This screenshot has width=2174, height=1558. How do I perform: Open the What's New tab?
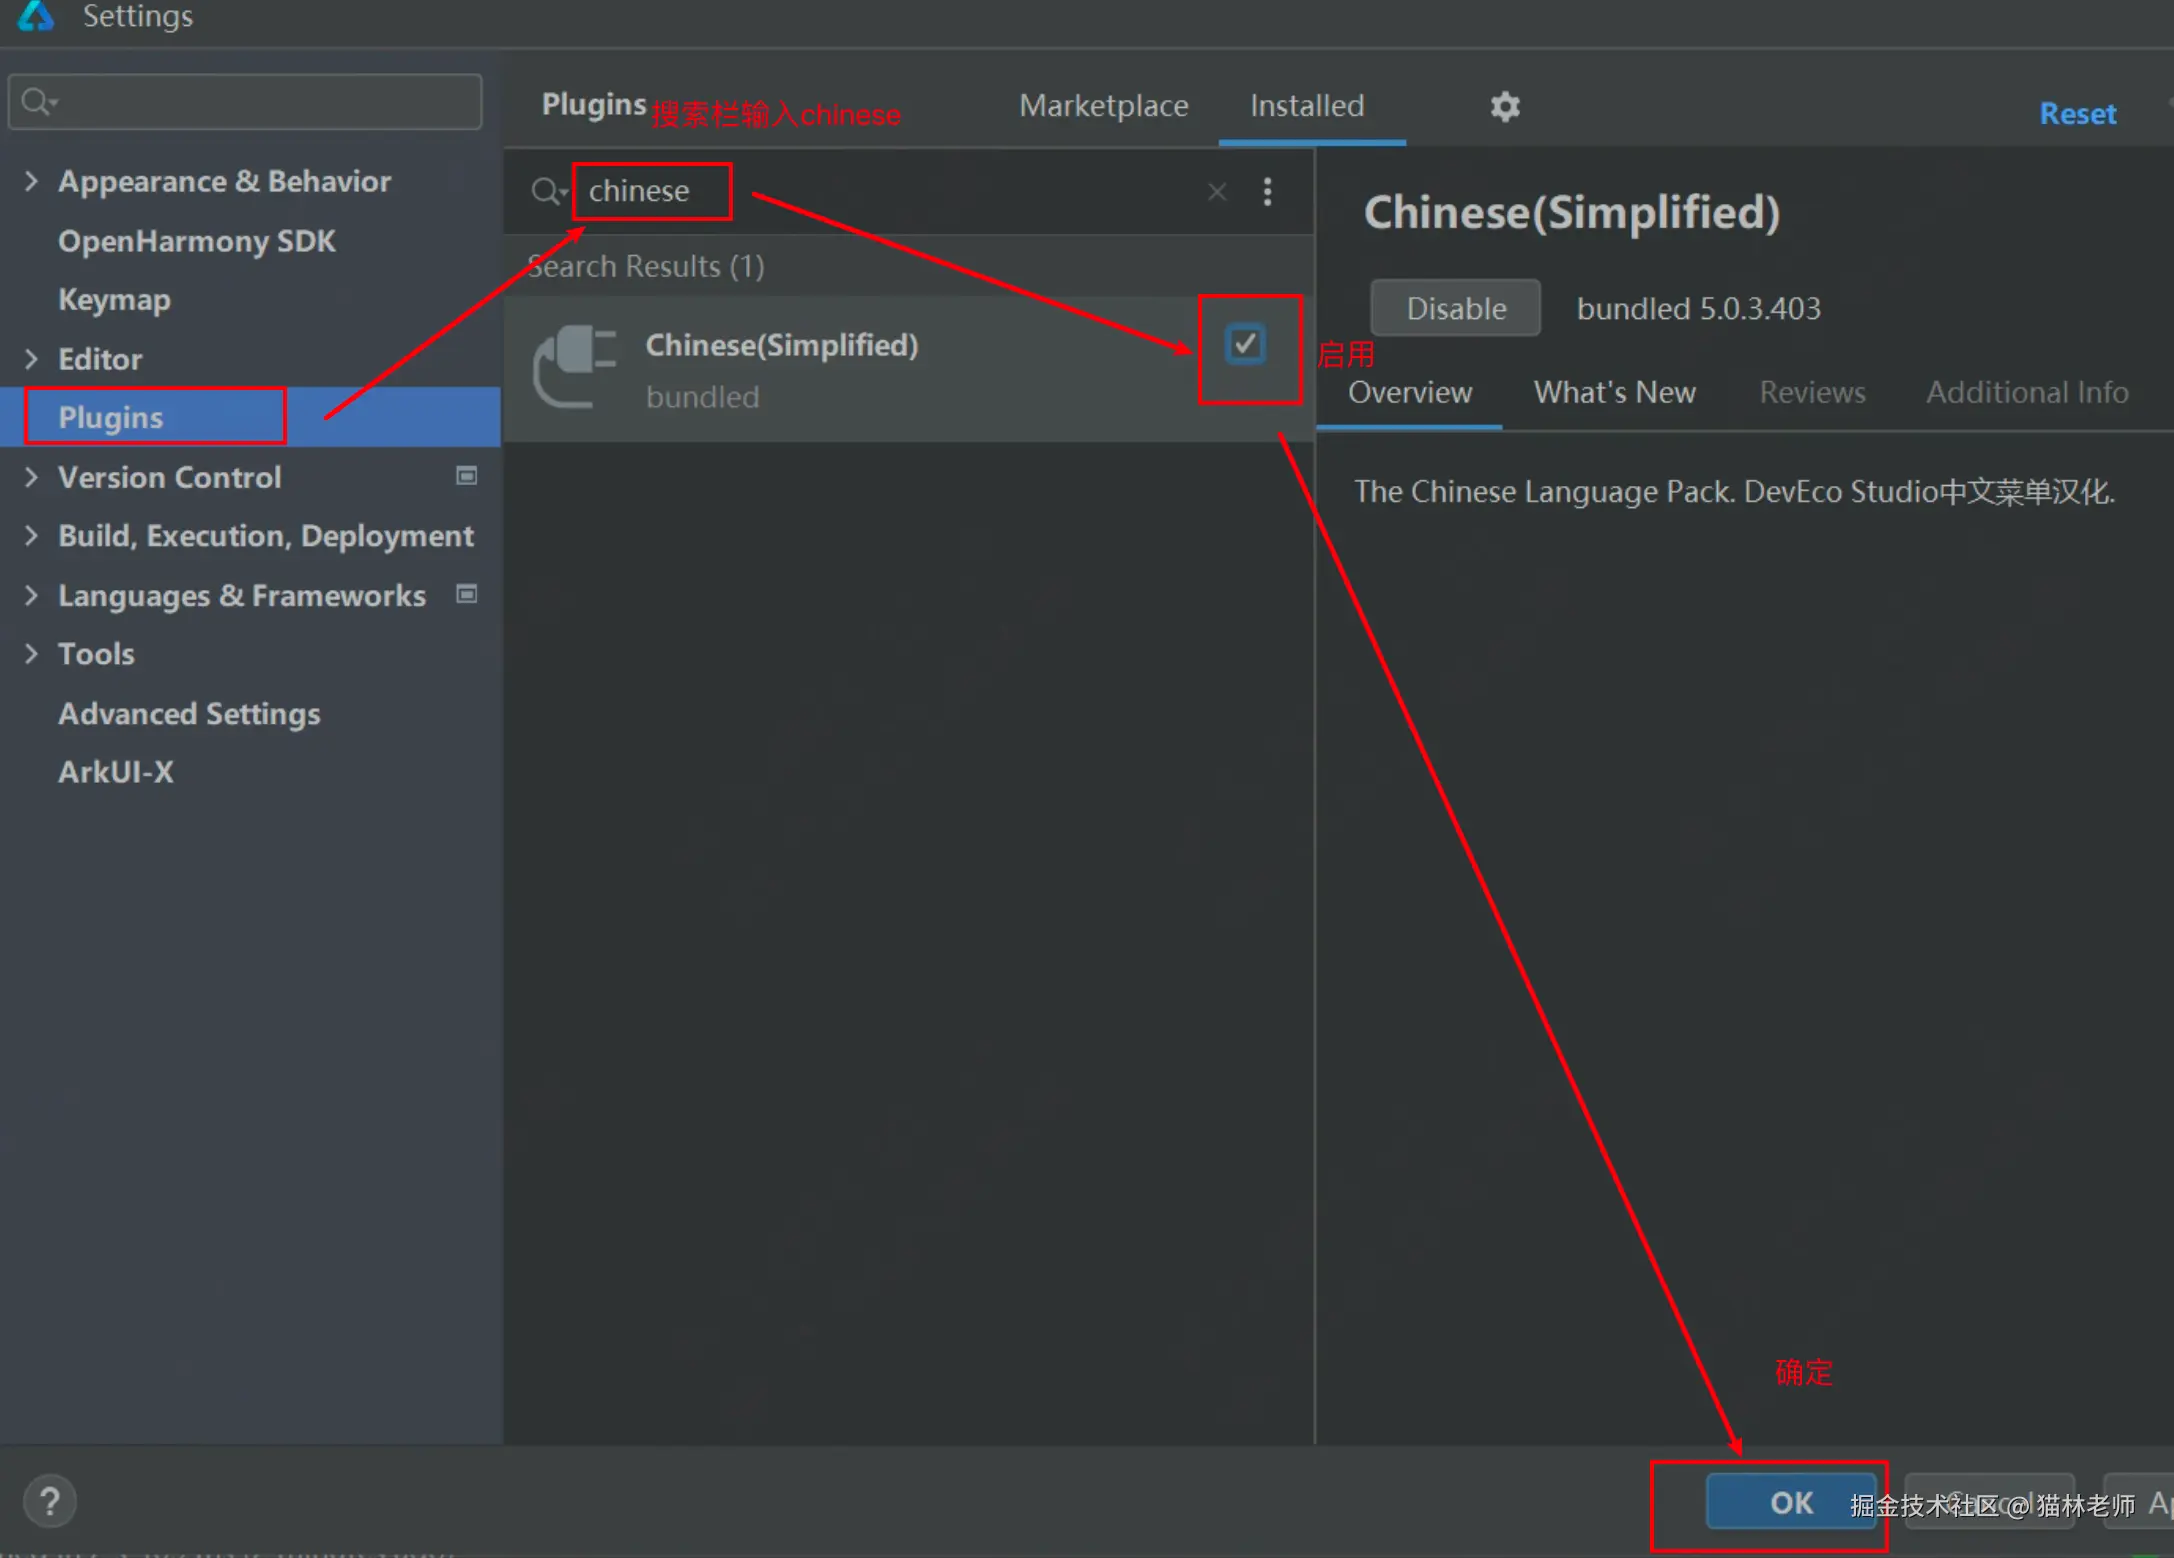pyautogui.click(x=1614, y=392)
